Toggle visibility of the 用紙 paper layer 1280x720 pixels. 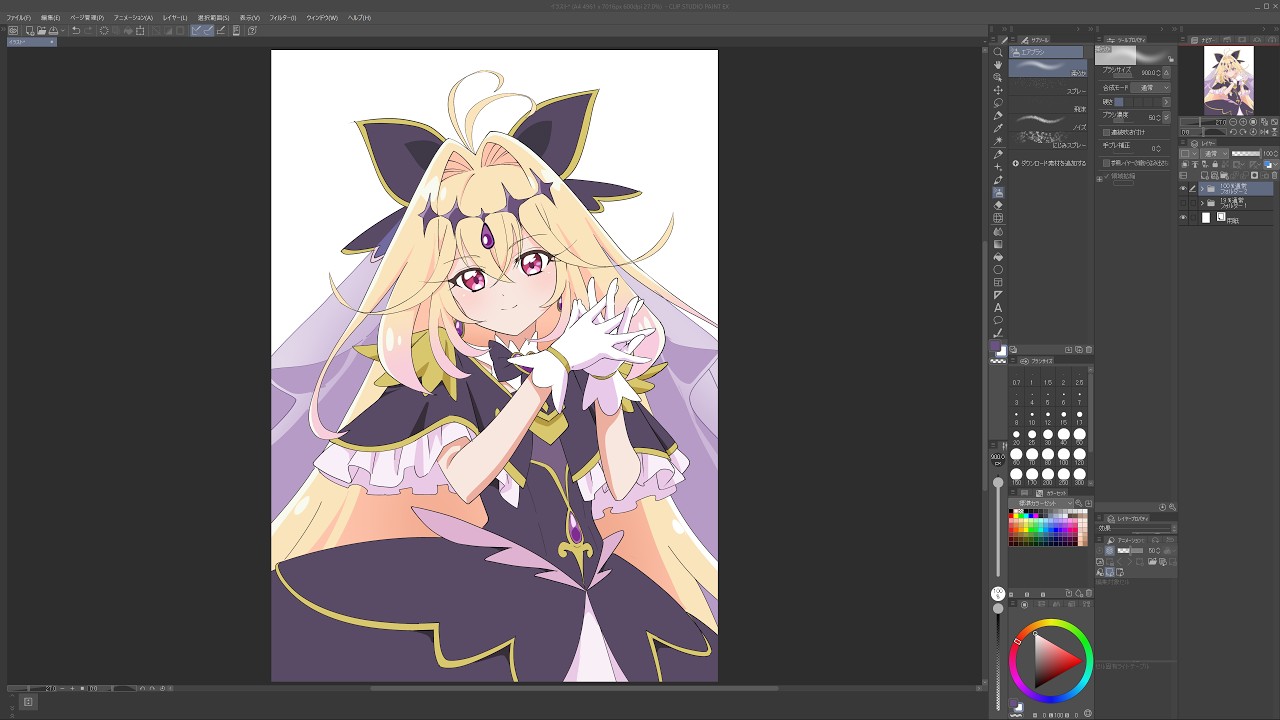click(x=1183, y=218)
